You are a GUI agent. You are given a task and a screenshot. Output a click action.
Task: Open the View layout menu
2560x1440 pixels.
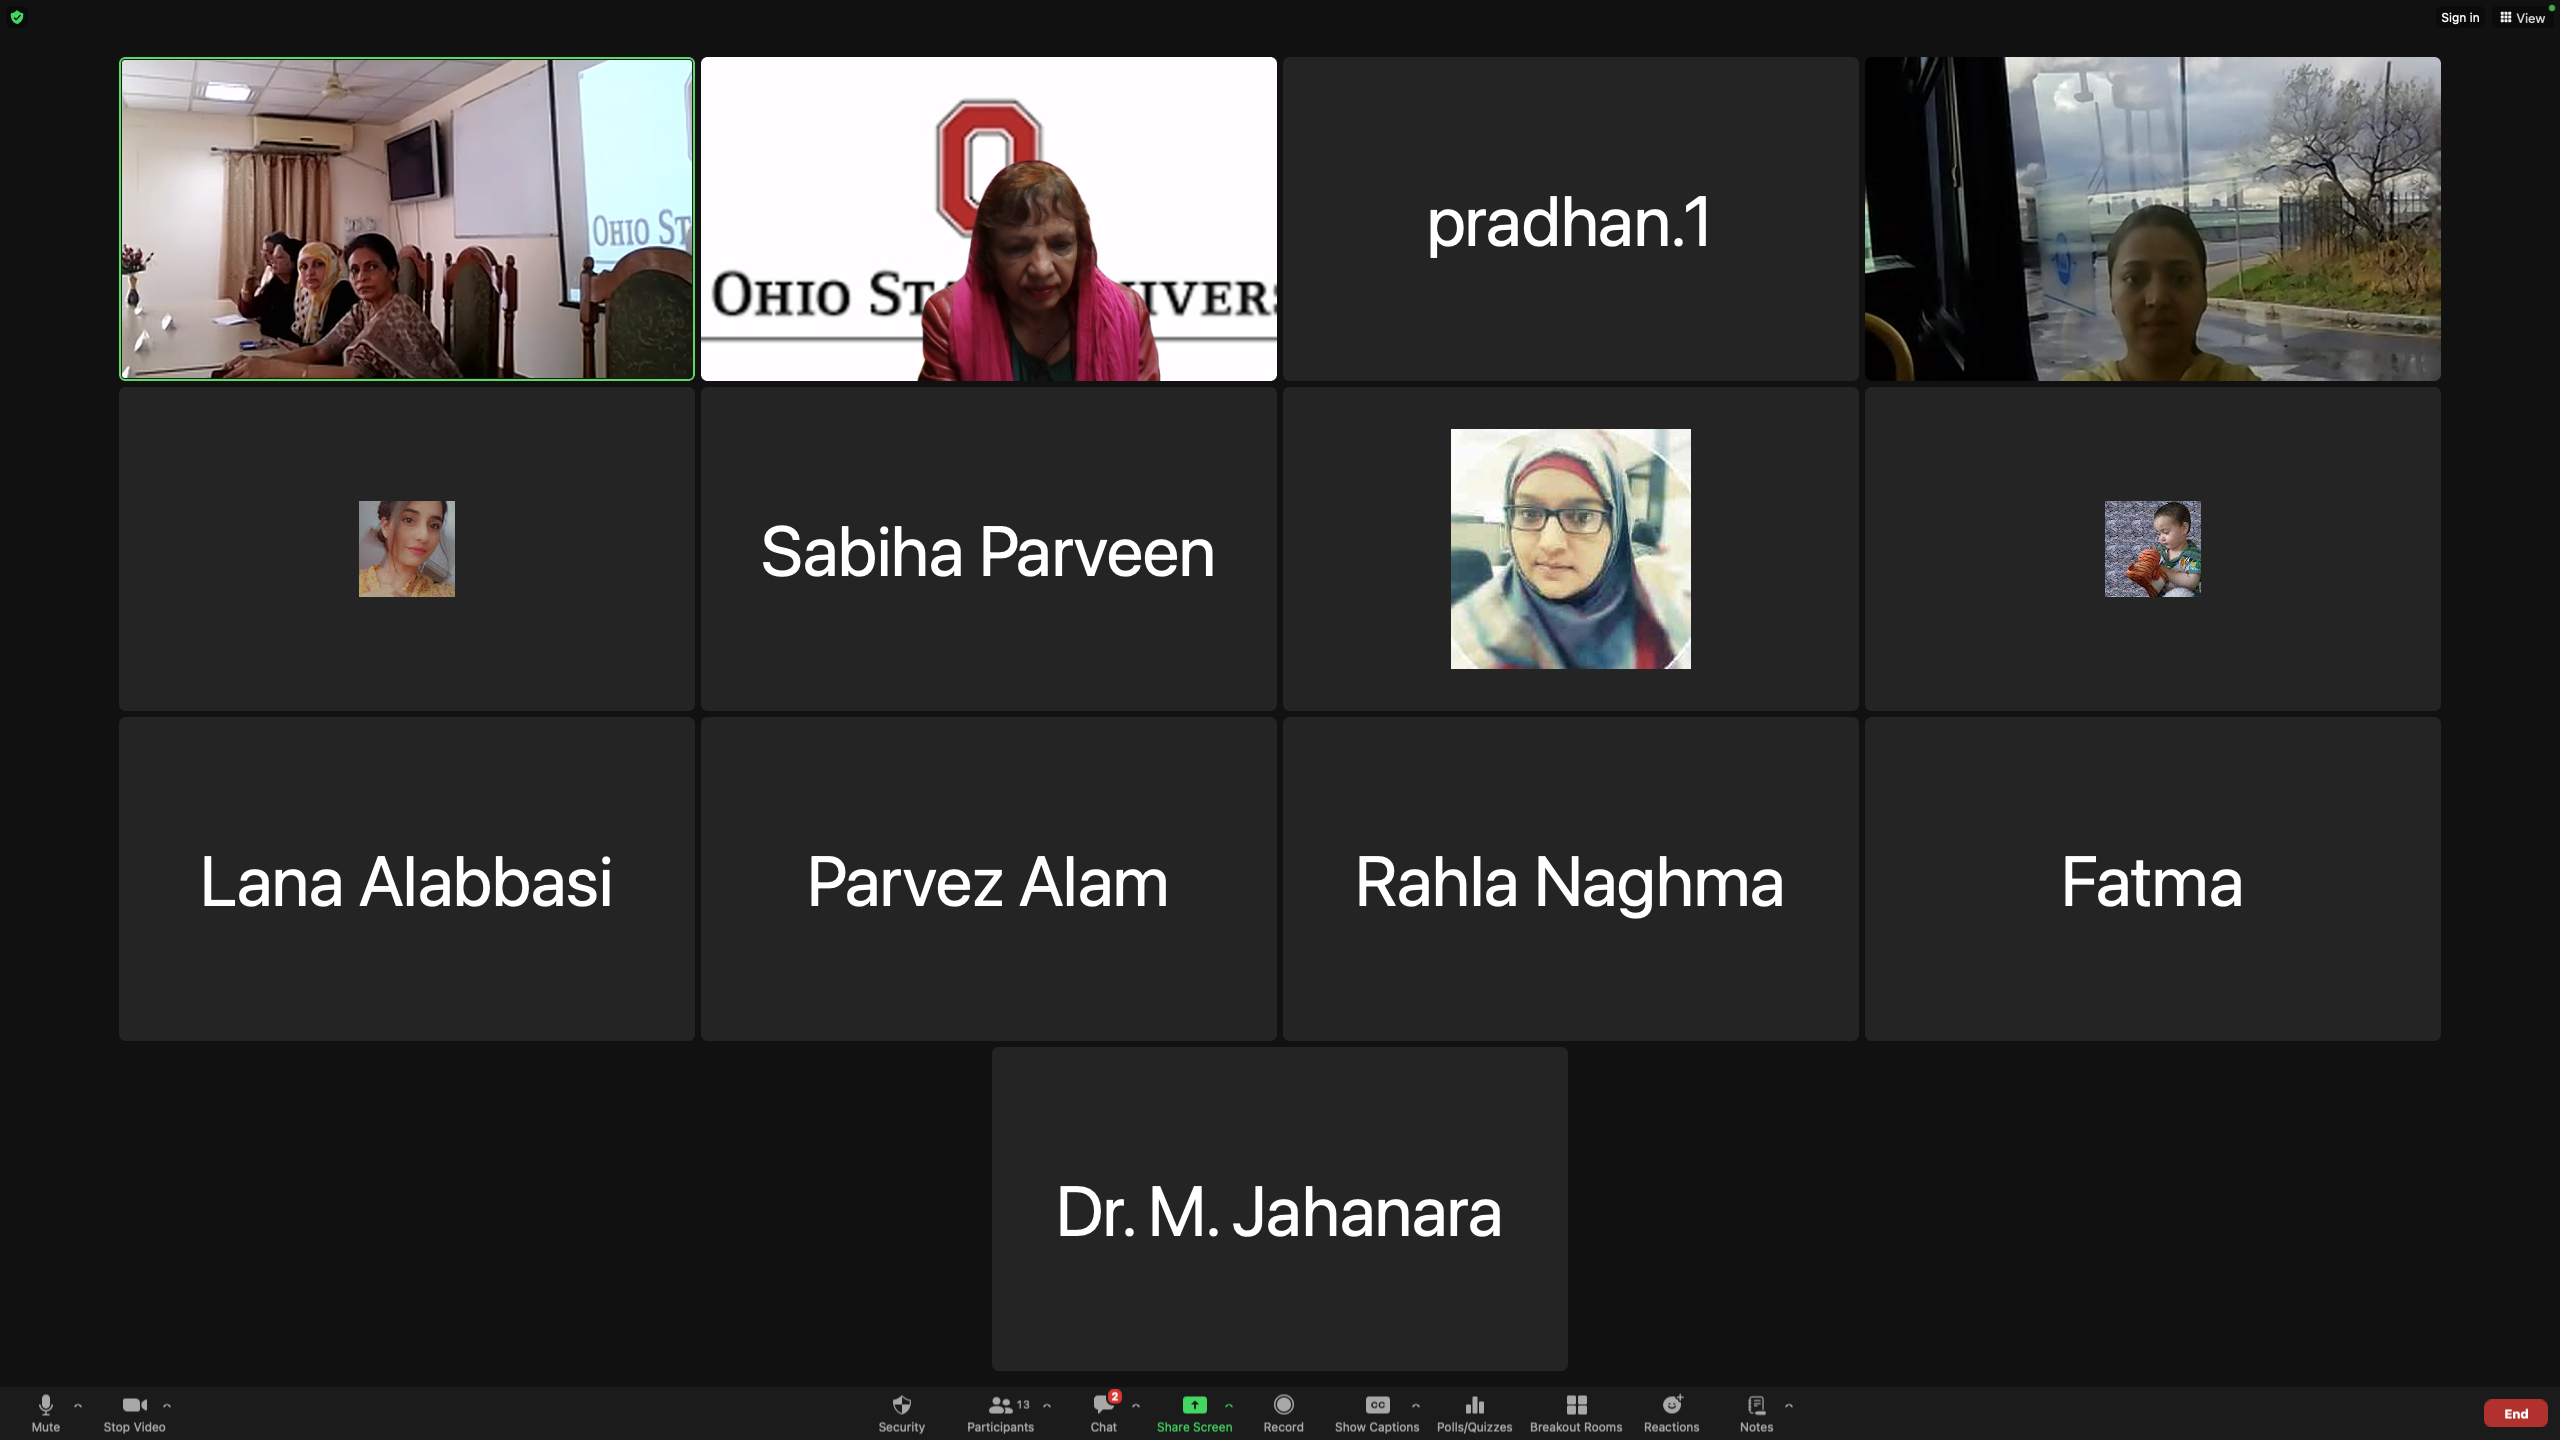(2522, 18)
